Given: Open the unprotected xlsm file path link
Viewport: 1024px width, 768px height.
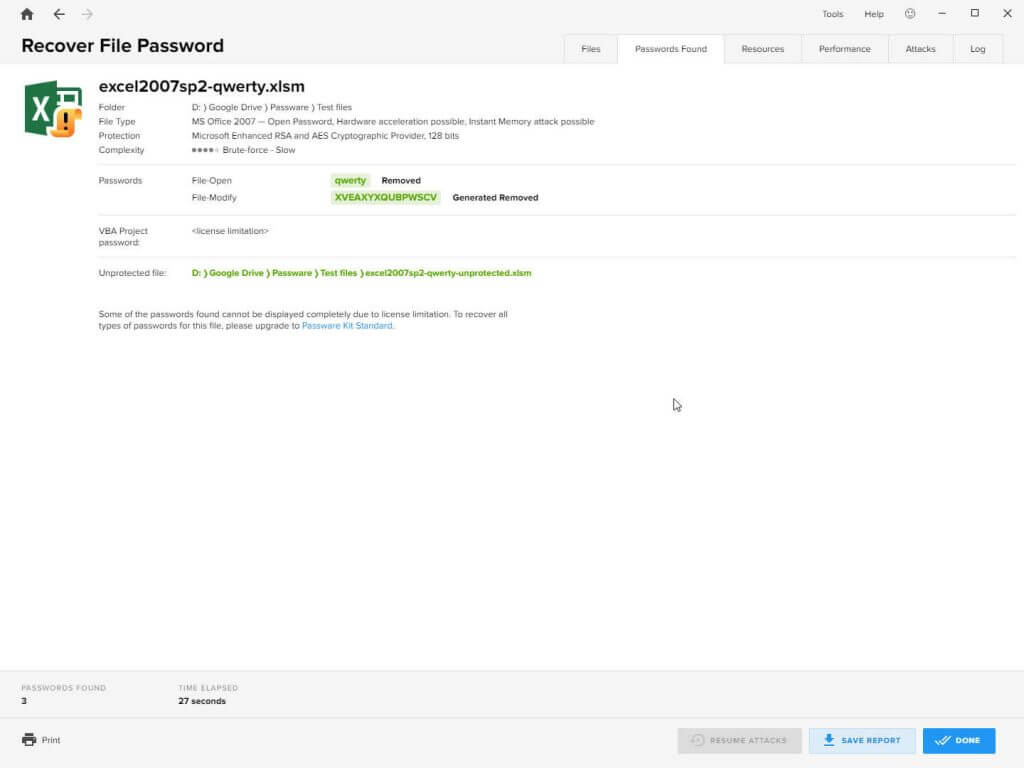Looking at the screenshot, I should pos(361,273).
